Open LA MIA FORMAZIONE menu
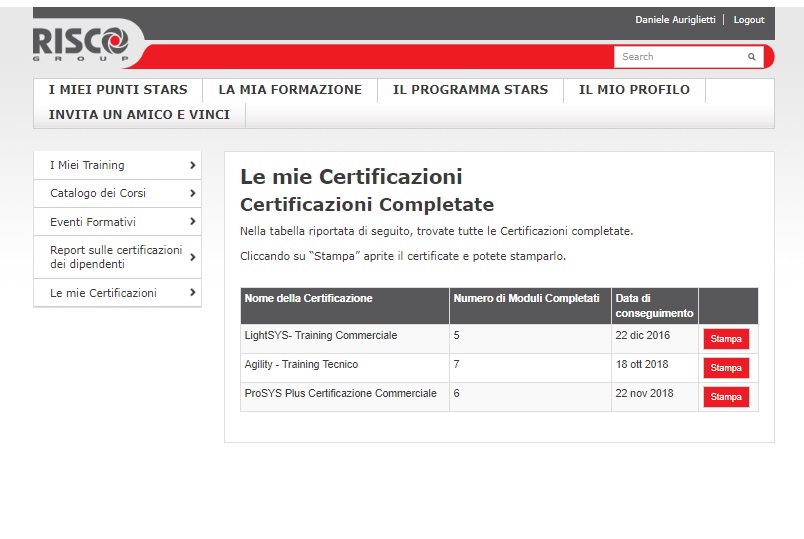 290,90
